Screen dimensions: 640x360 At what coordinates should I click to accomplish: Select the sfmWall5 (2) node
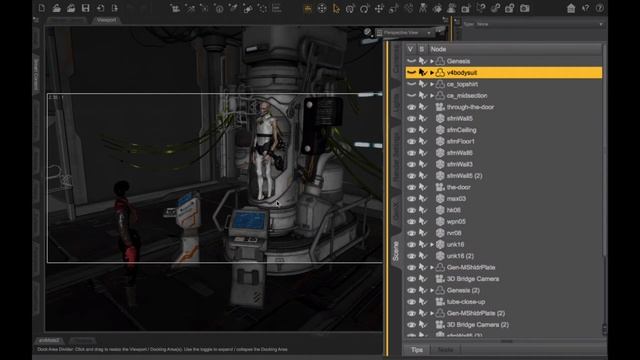tap(503, 176)
